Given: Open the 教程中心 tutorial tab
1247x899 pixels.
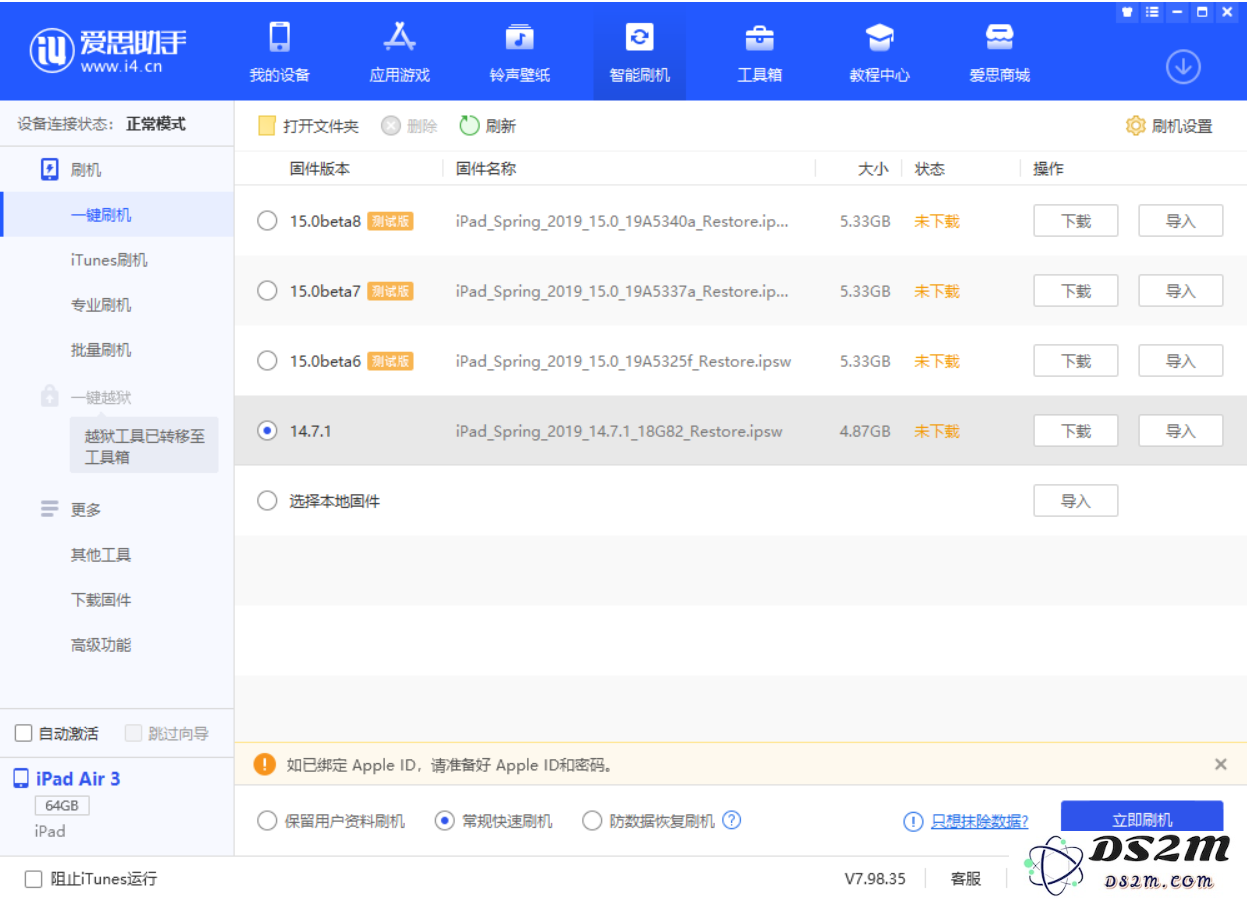Looking at the screenshot, I should pos(879,53).
